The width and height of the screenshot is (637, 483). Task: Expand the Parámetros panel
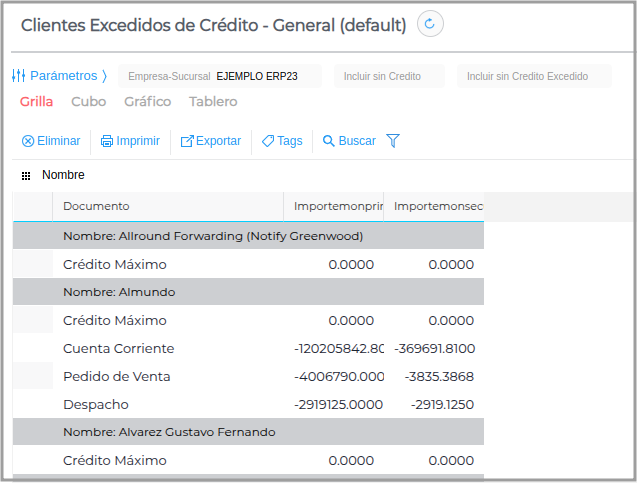tap(64, 76)
